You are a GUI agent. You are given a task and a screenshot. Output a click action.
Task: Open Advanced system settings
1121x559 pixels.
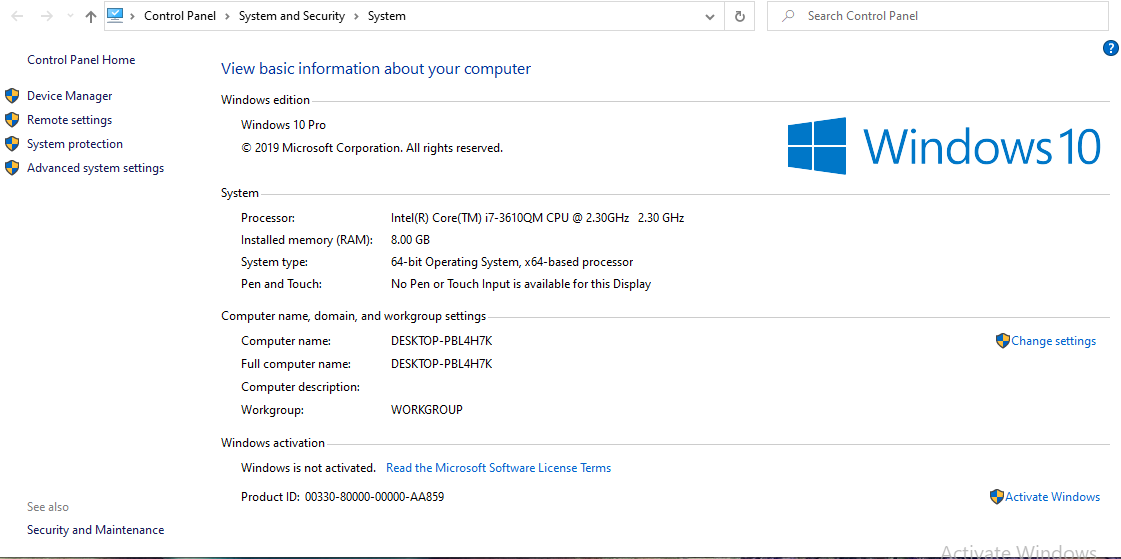(95, 168)
